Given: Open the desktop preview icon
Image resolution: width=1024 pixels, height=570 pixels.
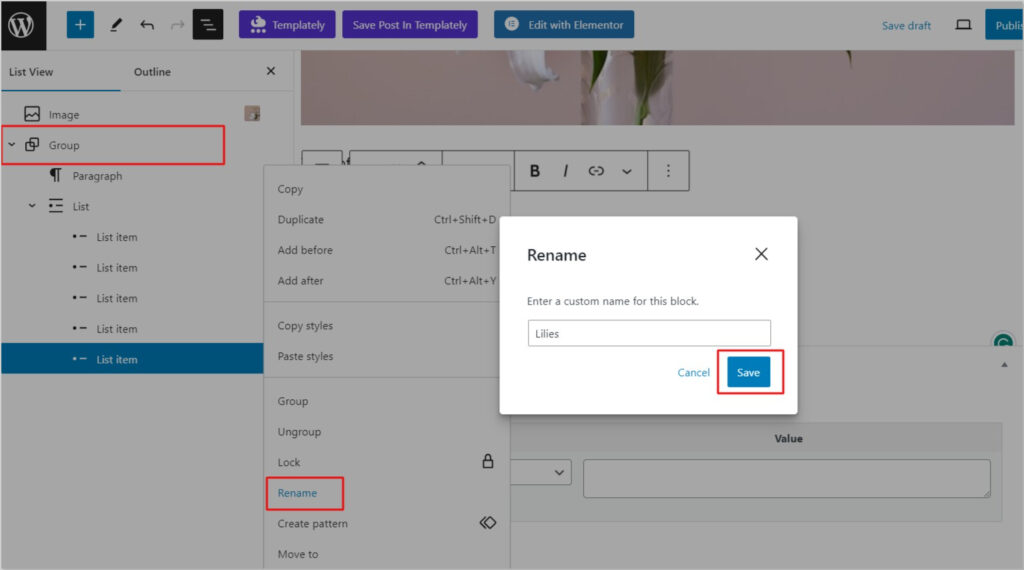Looking at the screenshot, I should (963, 25).
